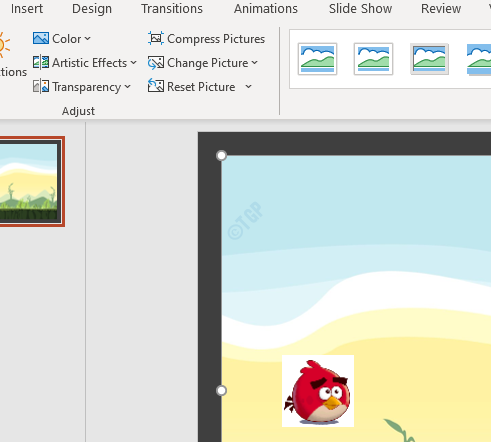The image size is (491, 442).
Task: Apply the second picture style thumbnail
Action: [x=373, y=59]
